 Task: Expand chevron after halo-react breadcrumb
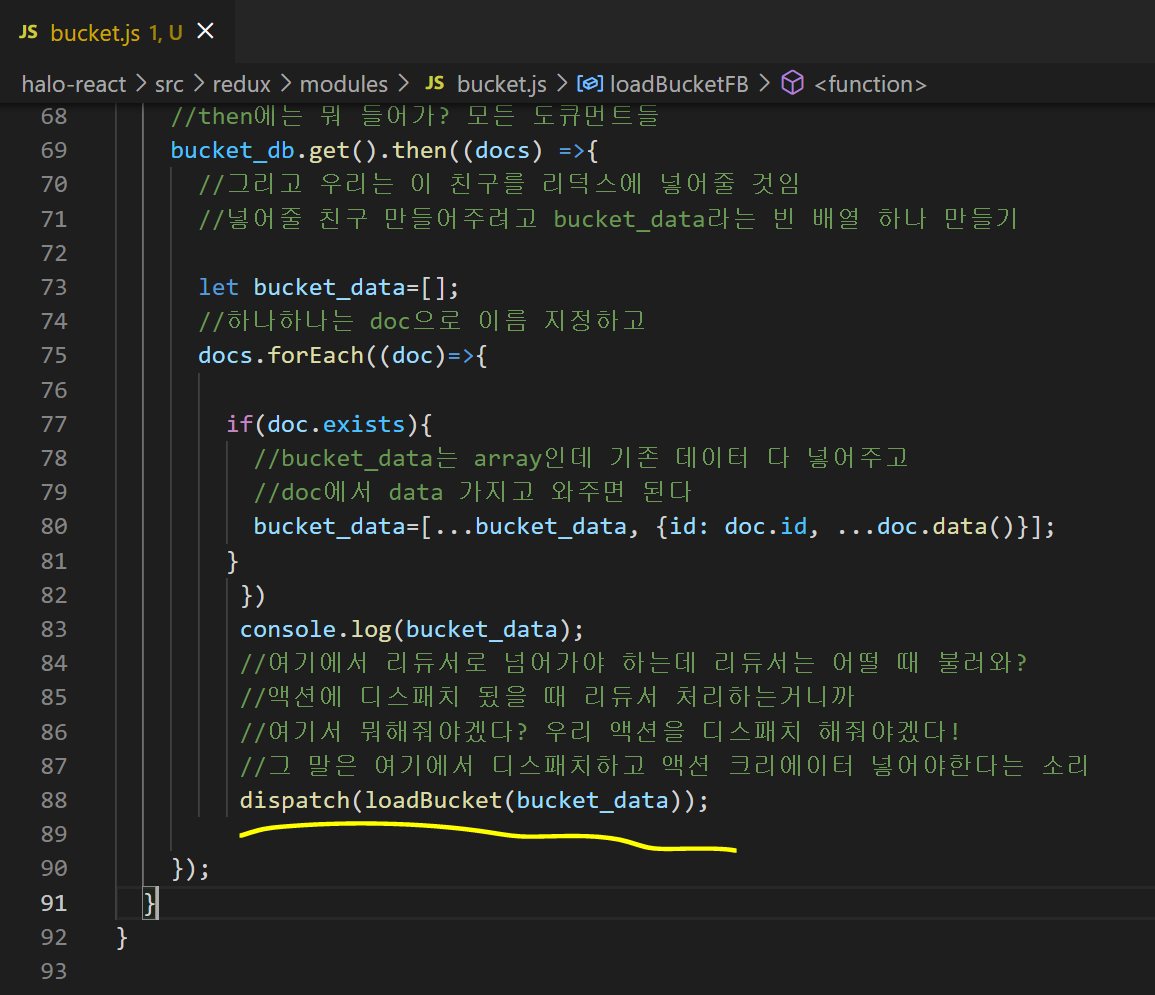tap(141, 83)
